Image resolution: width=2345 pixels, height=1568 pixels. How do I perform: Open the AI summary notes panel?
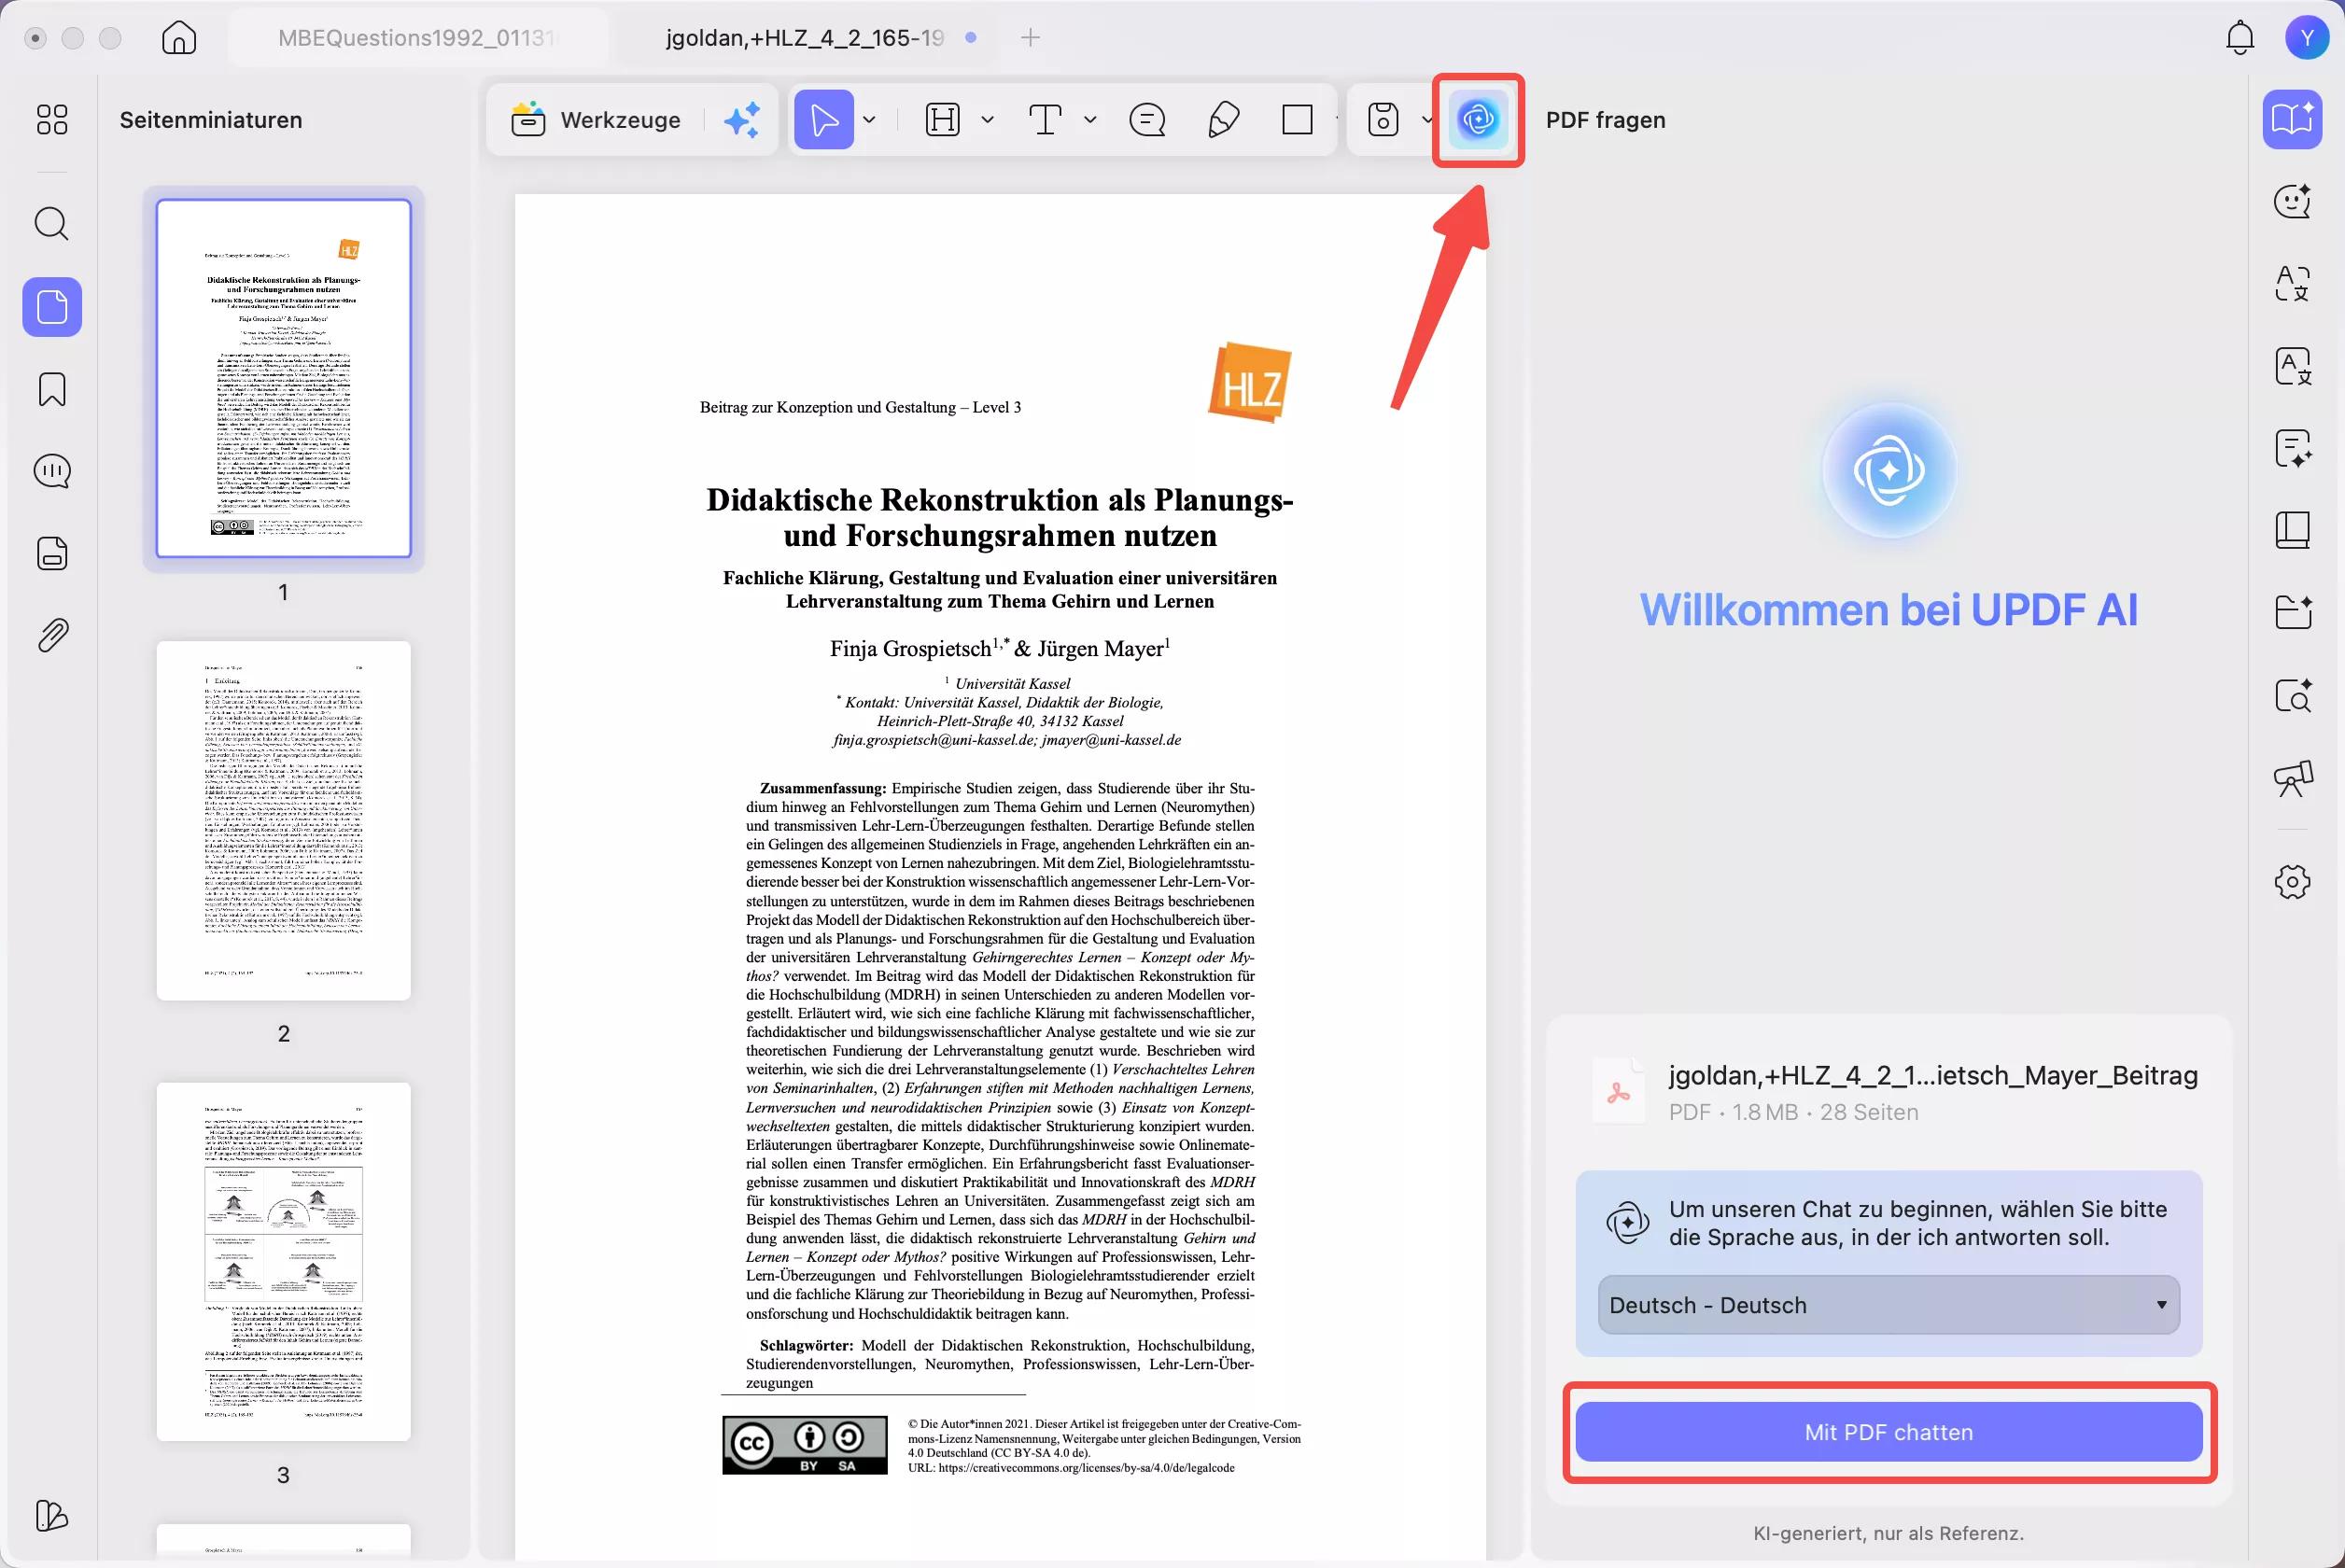coord(2293,448)
